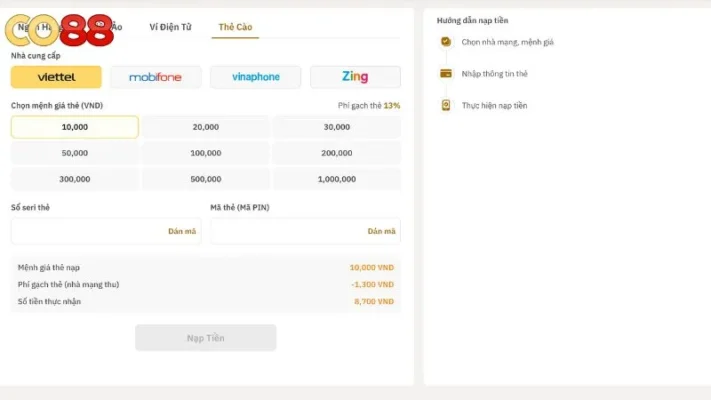Image resolution: width=711 pixels, height=400 pixels.
Task: Click Dán mã in the serial field
Action: tap(182, 231)
